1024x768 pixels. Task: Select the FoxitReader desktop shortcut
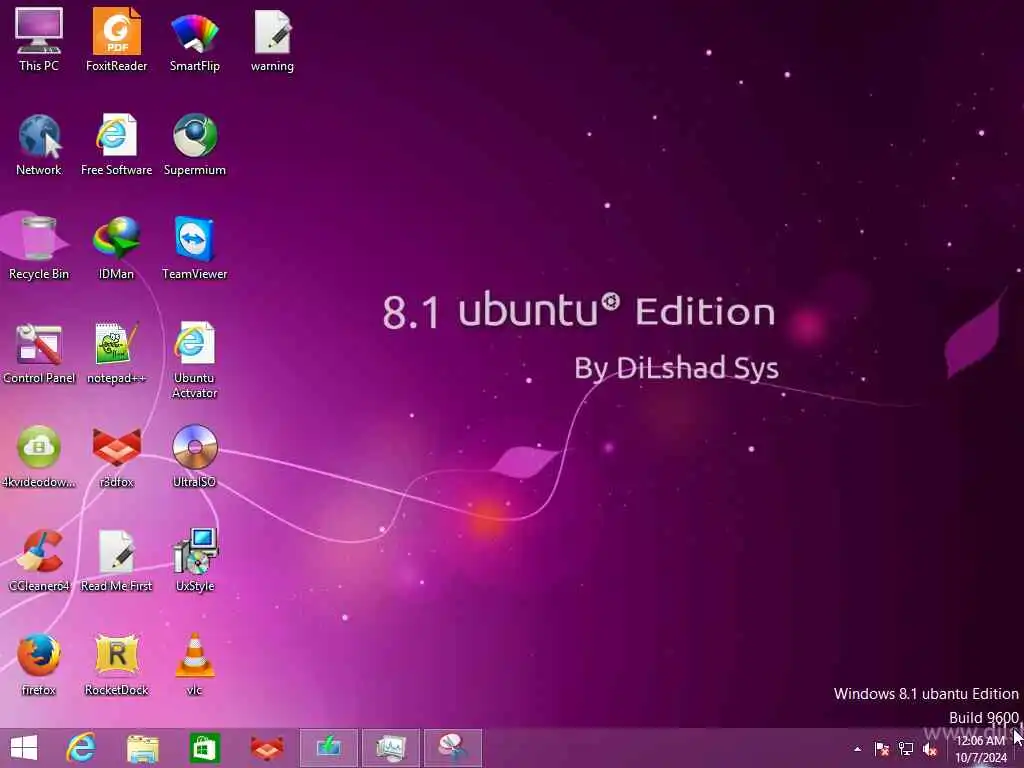116,39
